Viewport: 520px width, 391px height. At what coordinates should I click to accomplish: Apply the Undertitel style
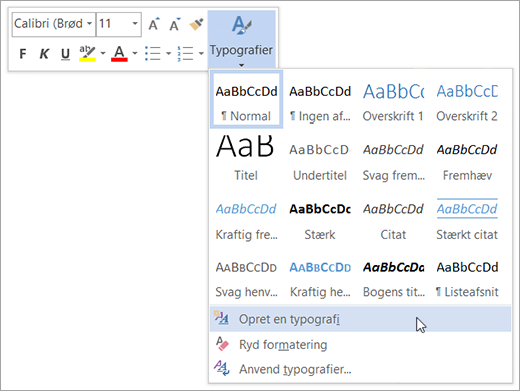pyautogui.click(x=320, y=162)
